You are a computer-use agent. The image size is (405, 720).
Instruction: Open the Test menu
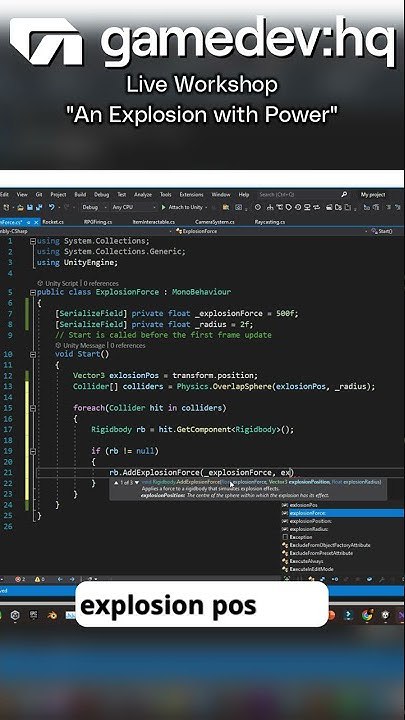122,195
